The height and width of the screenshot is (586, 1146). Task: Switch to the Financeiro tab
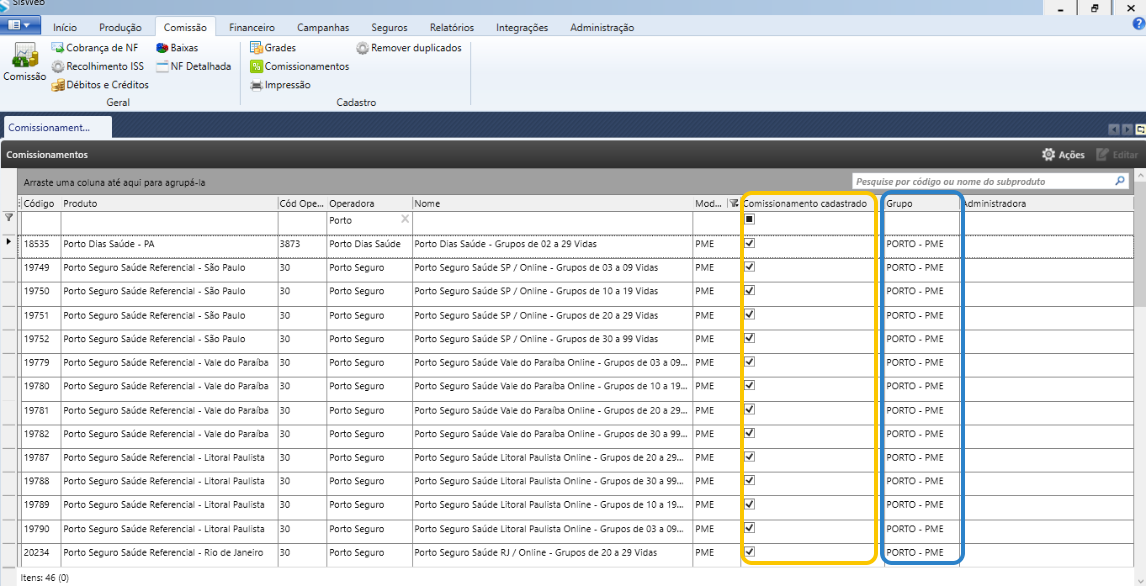pos(251,27)
